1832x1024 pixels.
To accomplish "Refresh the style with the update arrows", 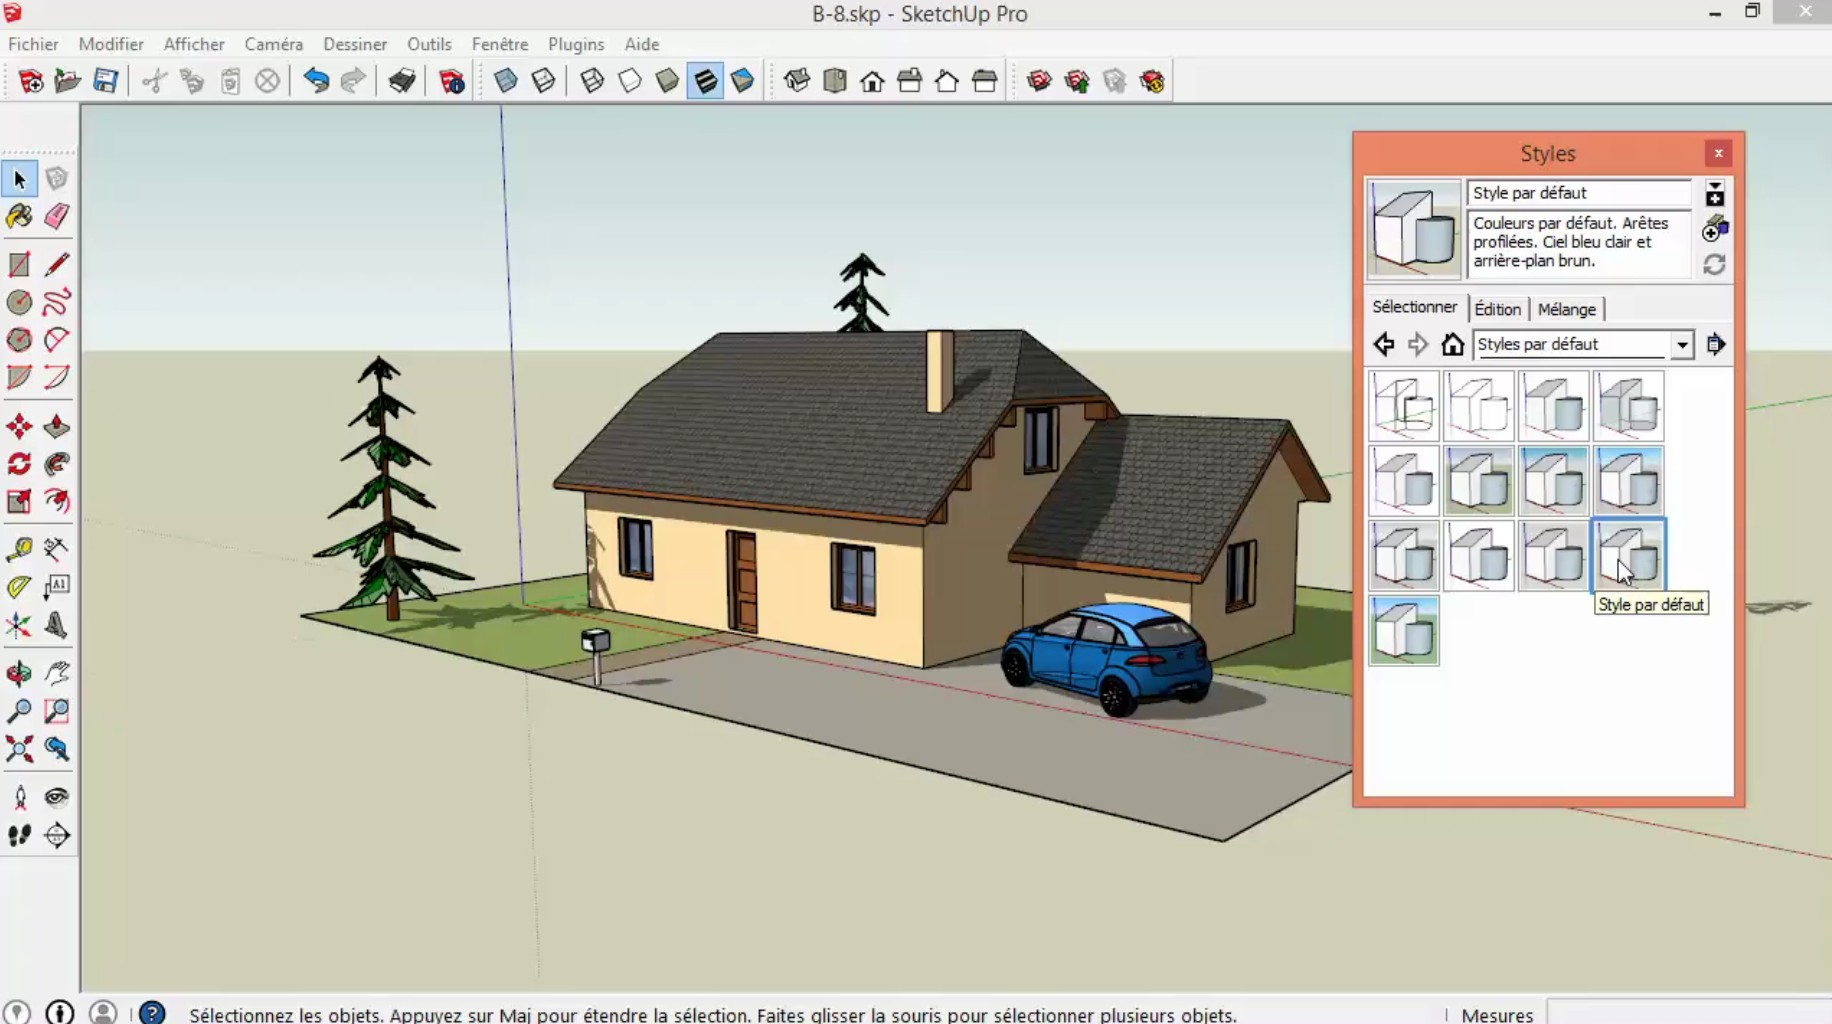I will click(1715, 264).
